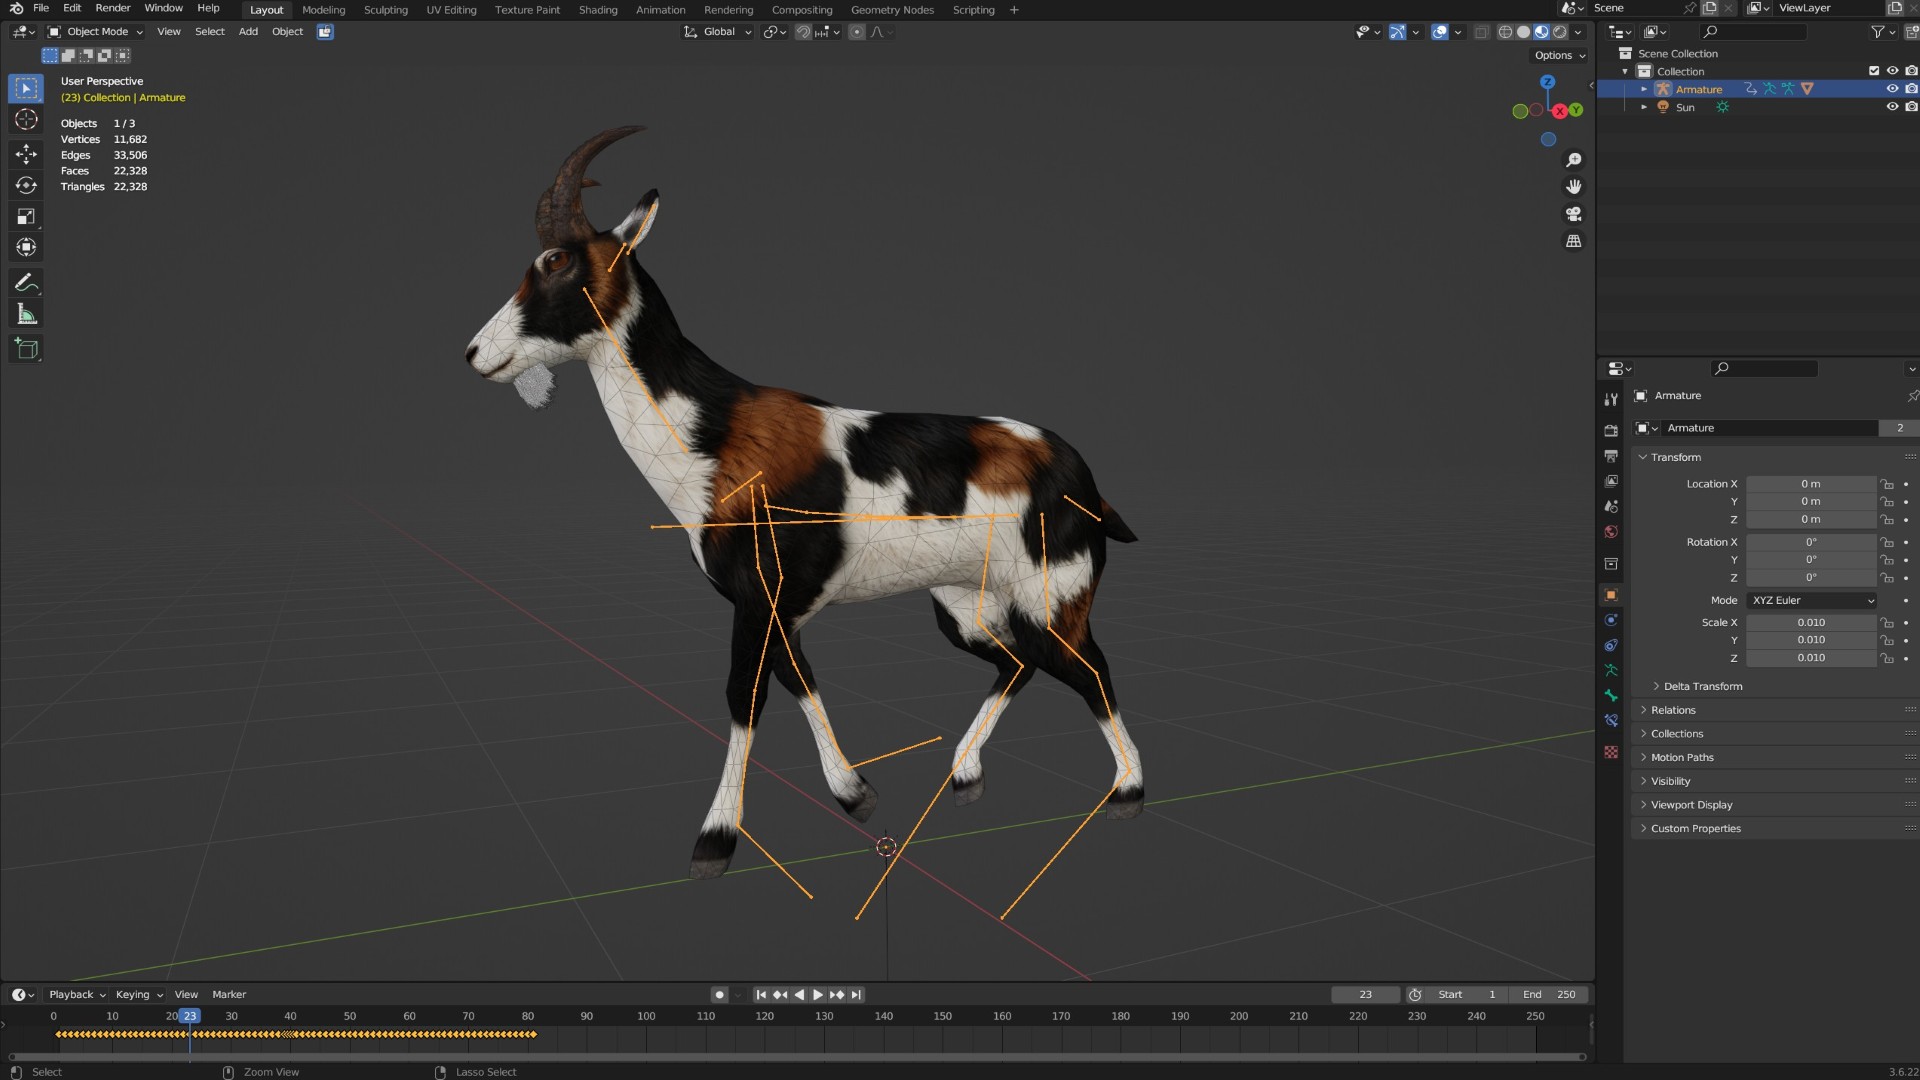Toggle lock on Scale Z
1920x1080 pixels.
click(1887, 658)
